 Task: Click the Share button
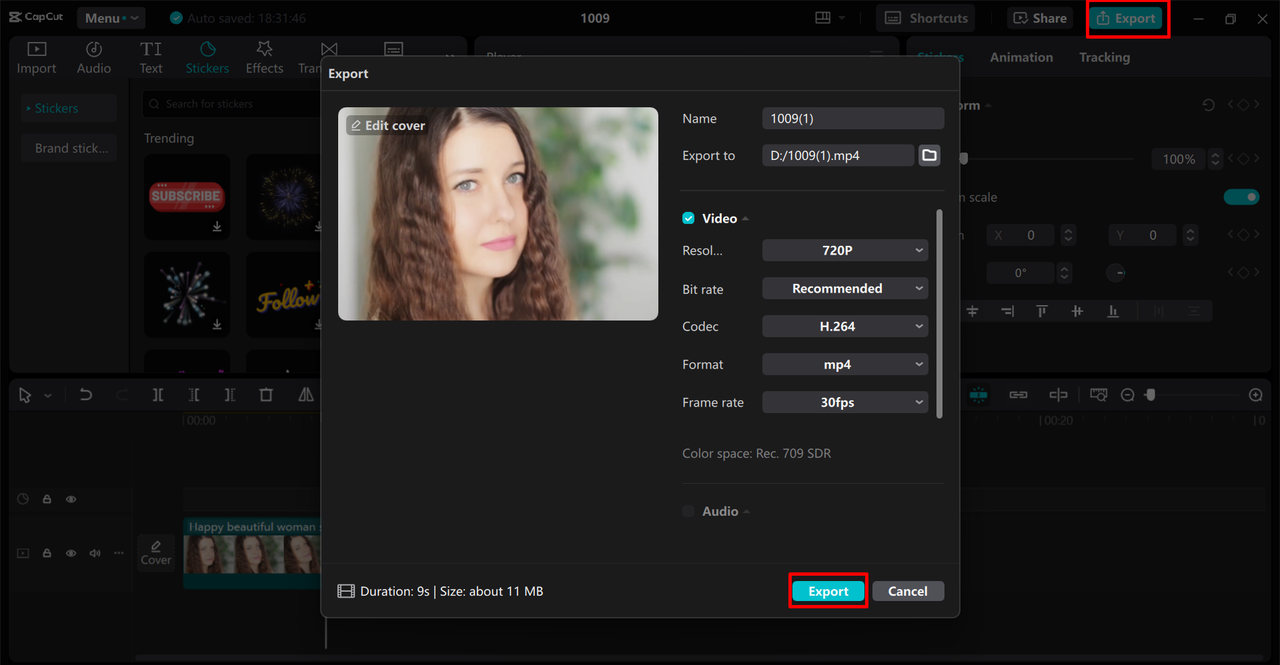1040,18
